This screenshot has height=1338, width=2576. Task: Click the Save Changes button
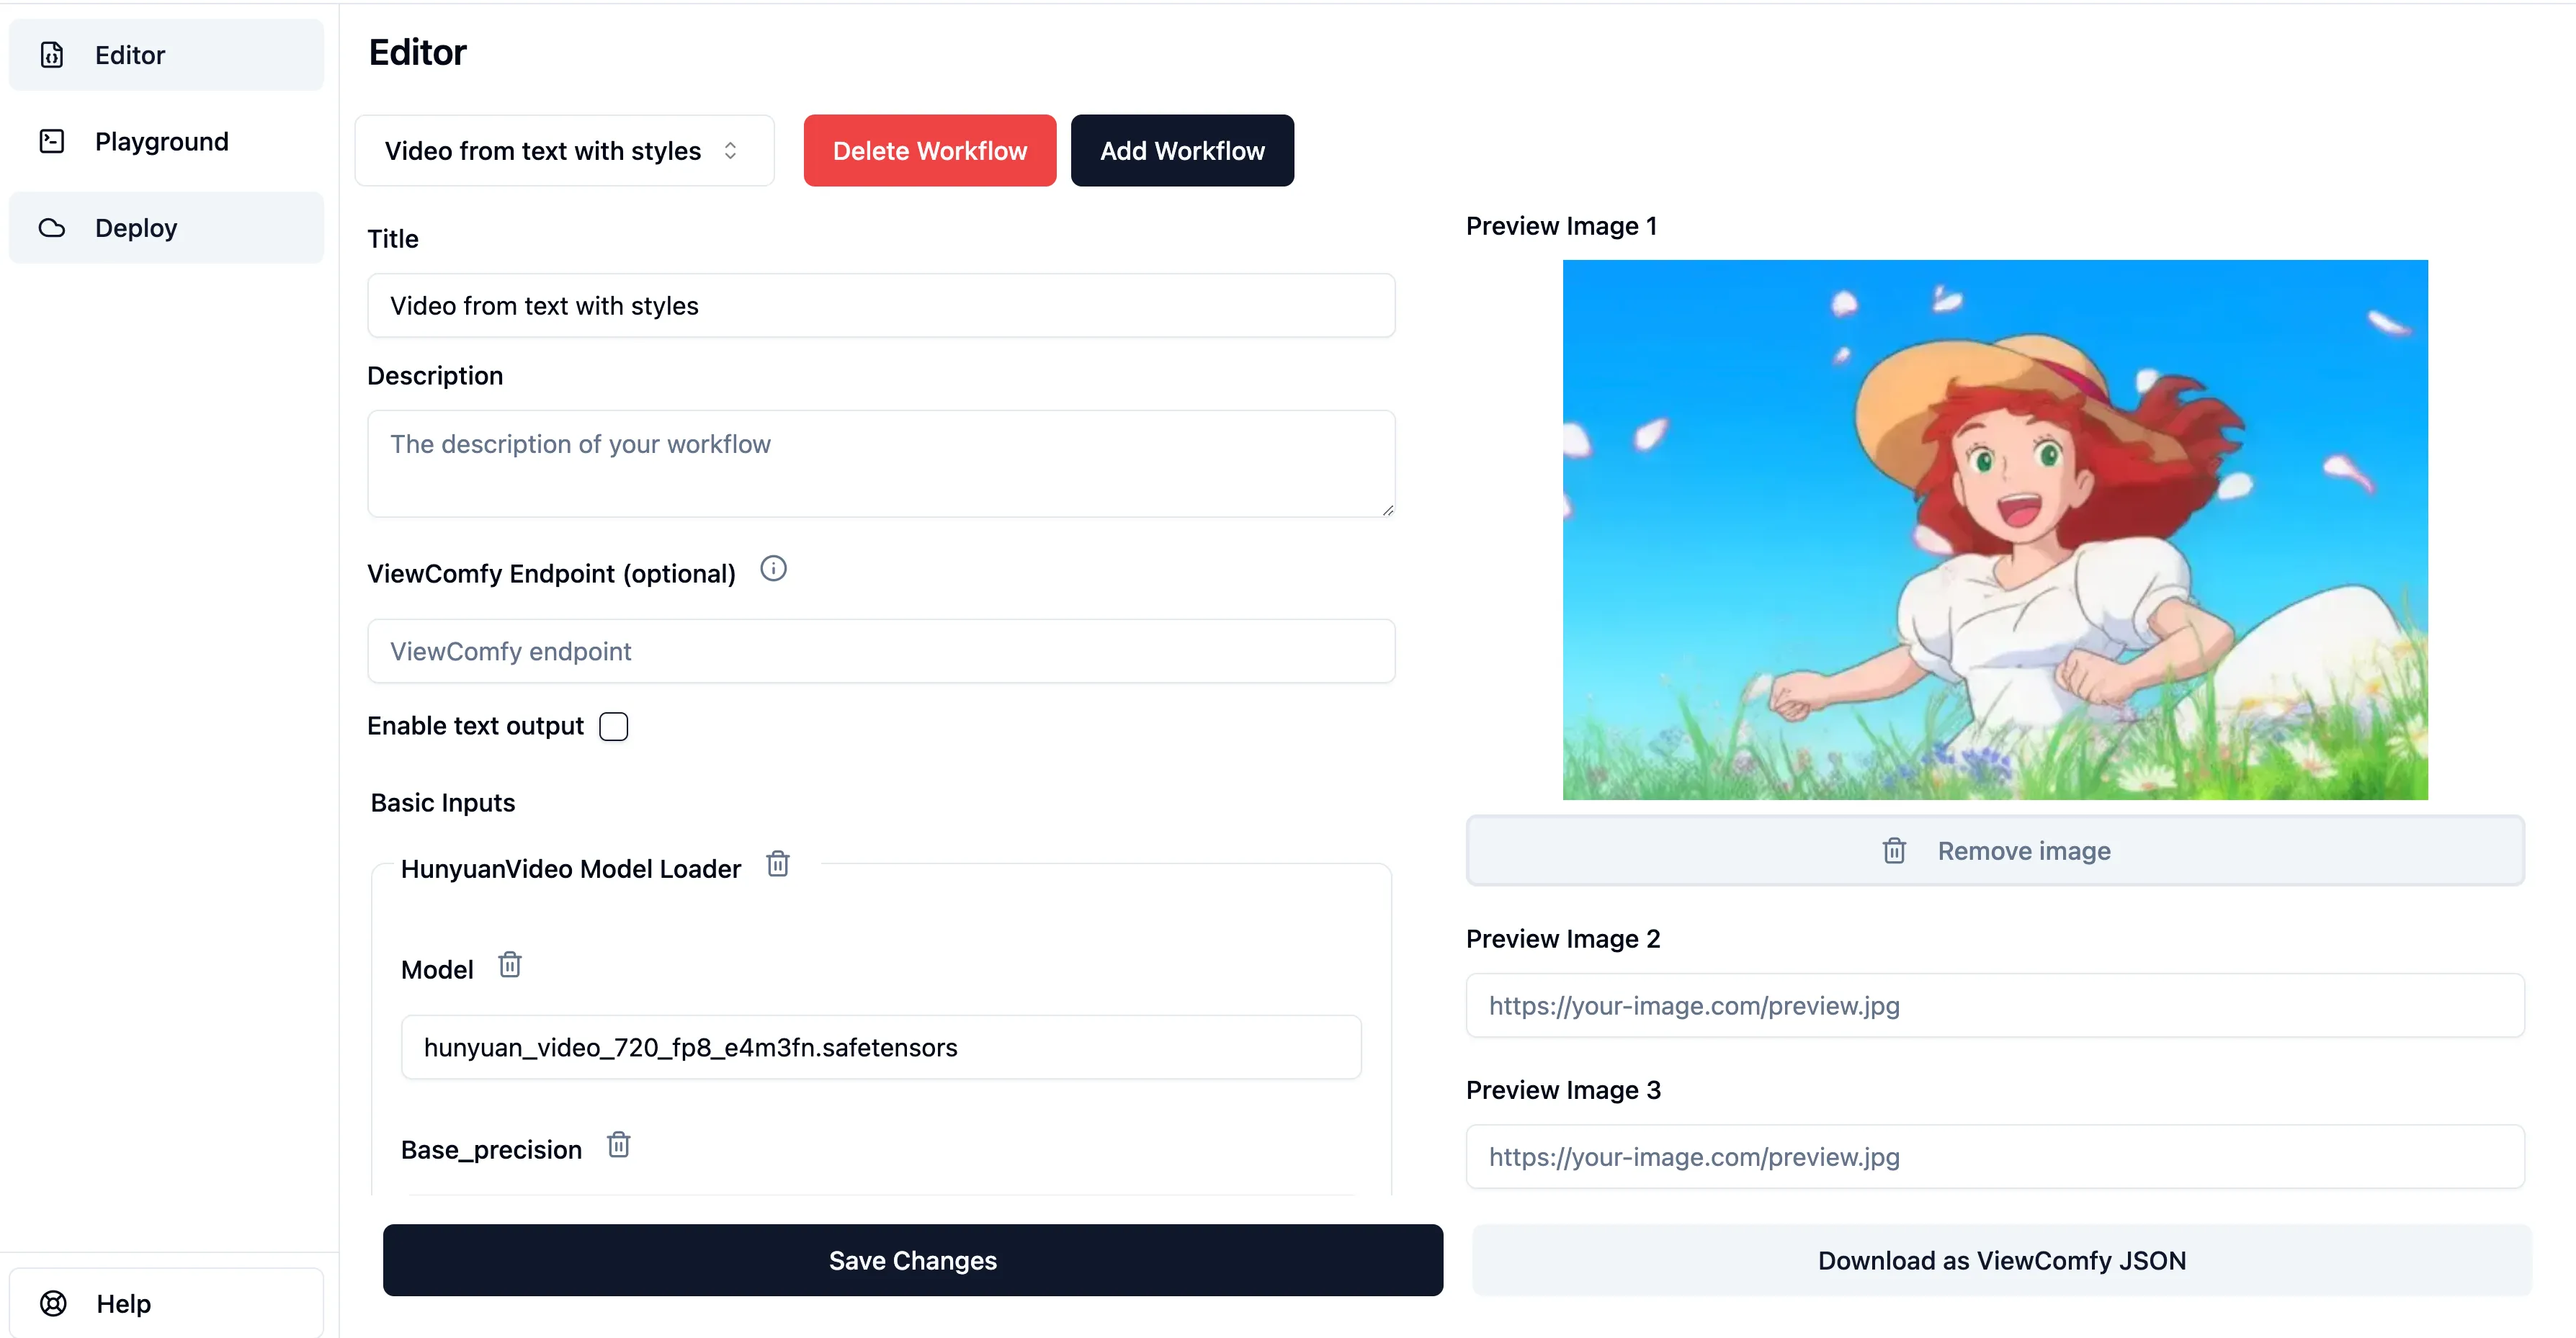coord(913,1260)
